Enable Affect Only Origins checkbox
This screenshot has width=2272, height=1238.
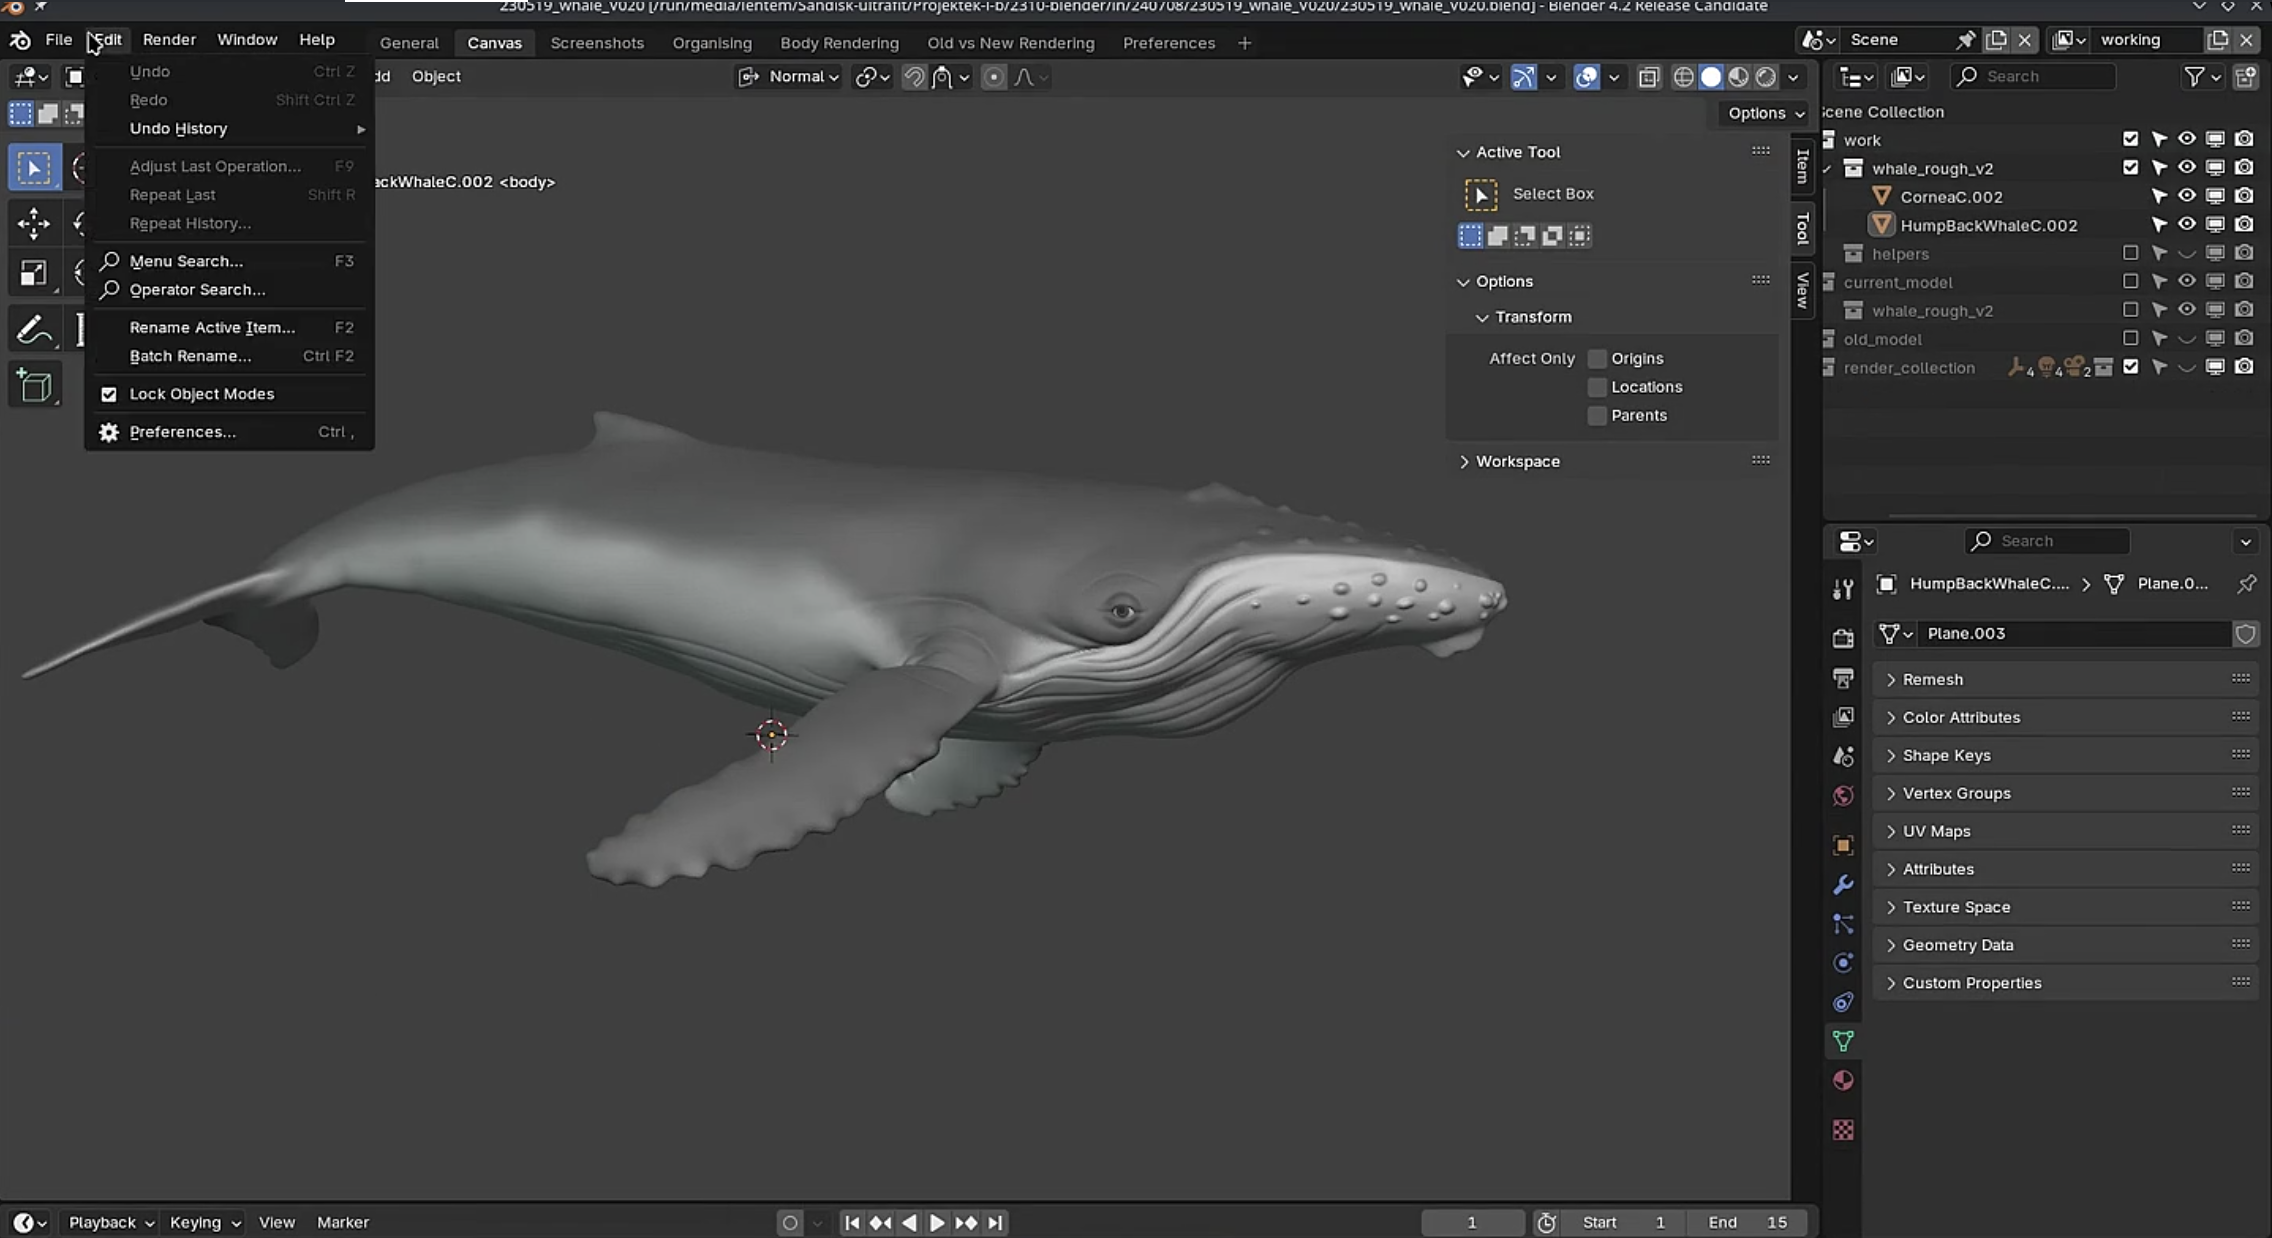1597,358
